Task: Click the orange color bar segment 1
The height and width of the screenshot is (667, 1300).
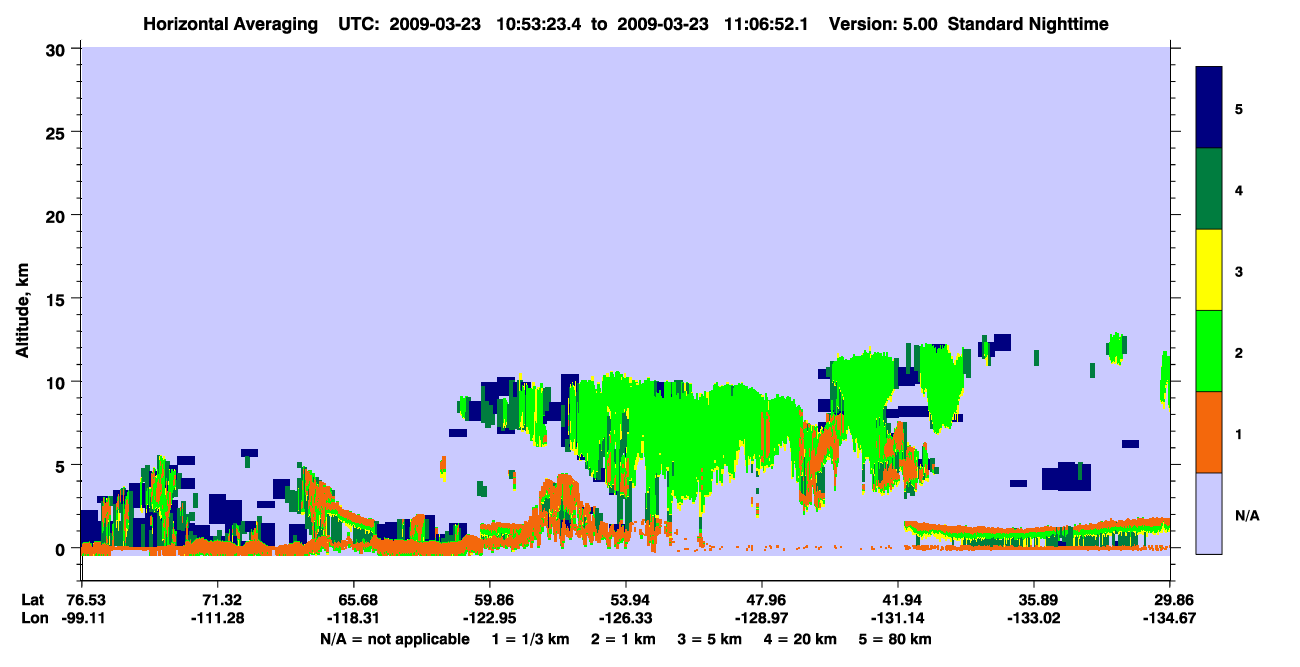Action: (1209, 432)
